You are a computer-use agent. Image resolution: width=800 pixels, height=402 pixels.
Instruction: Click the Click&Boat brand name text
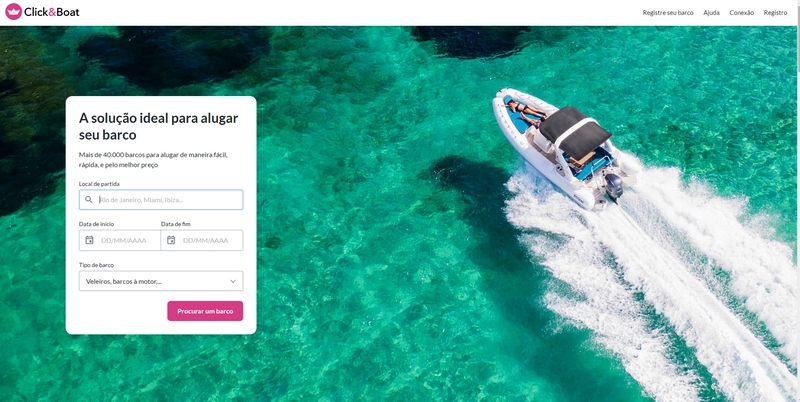(x=52, y=12)
